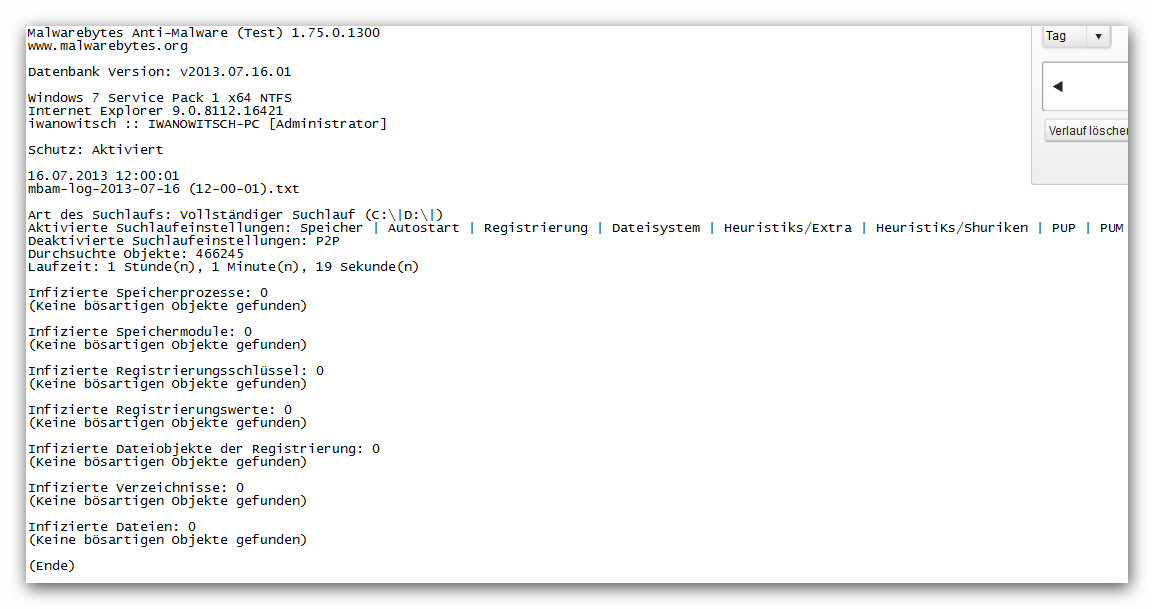
Task: Click the Infizierte Dateien line
Action: click(x=112, y=527)
